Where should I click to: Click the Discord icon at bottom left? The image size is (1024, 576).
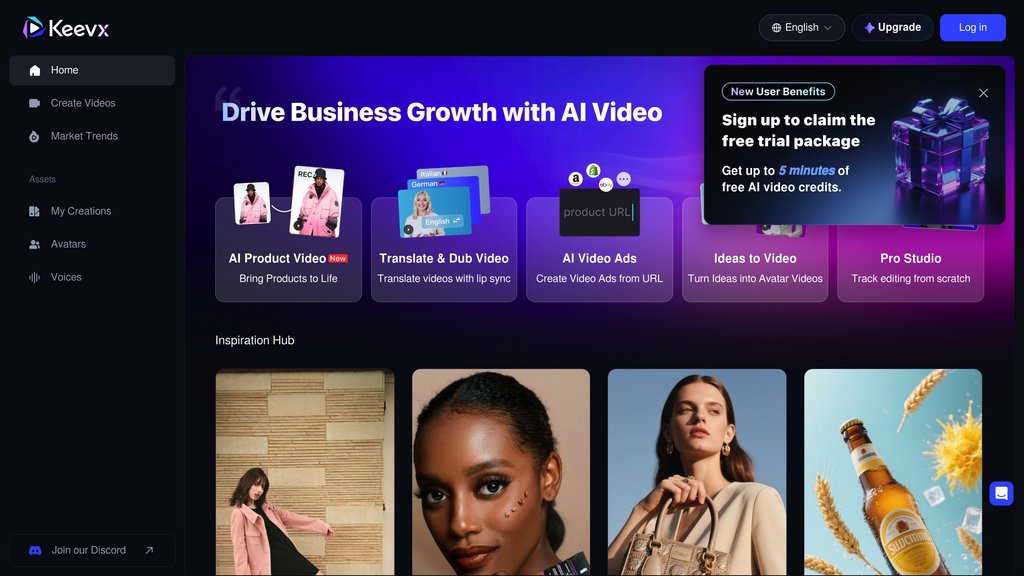pos(35,550)
